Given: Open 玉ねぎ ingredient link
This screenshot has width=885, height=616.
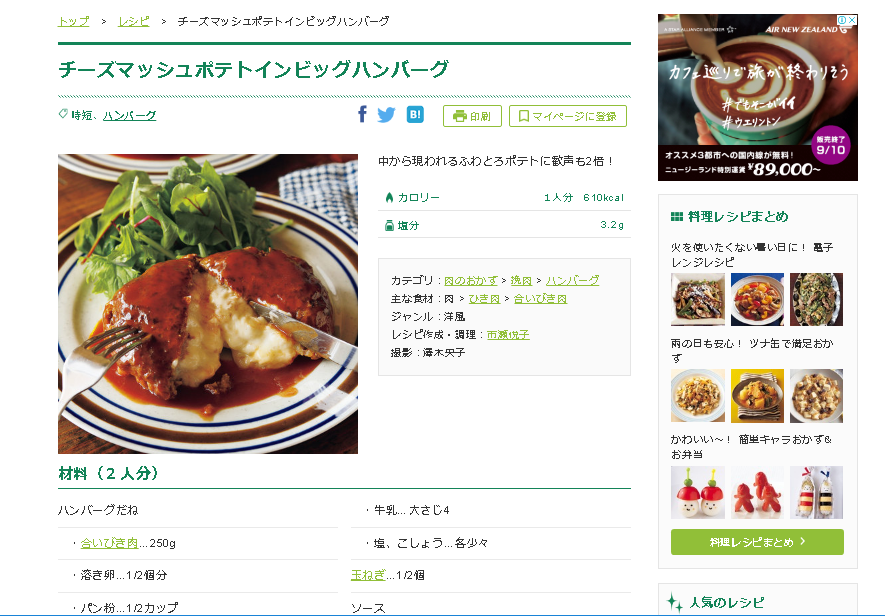Looking at the screenshot, I should (368, 575).
